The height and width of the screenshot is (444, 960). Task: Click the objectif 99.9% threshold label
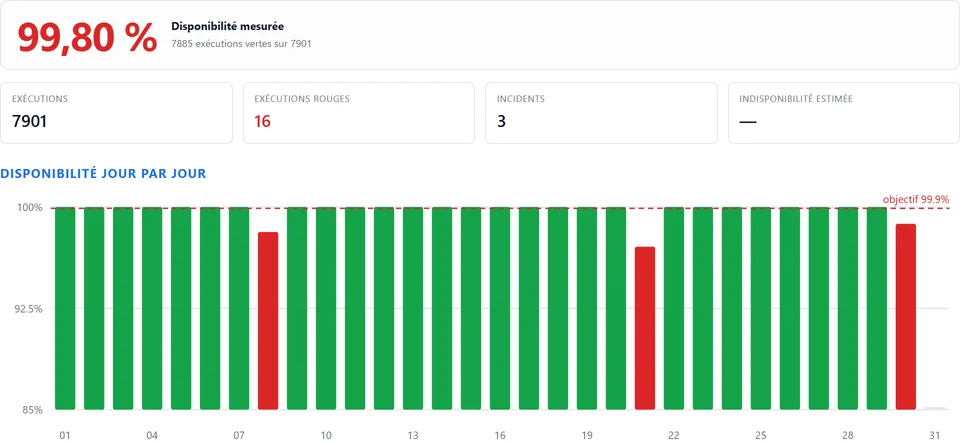pos(916,199)
